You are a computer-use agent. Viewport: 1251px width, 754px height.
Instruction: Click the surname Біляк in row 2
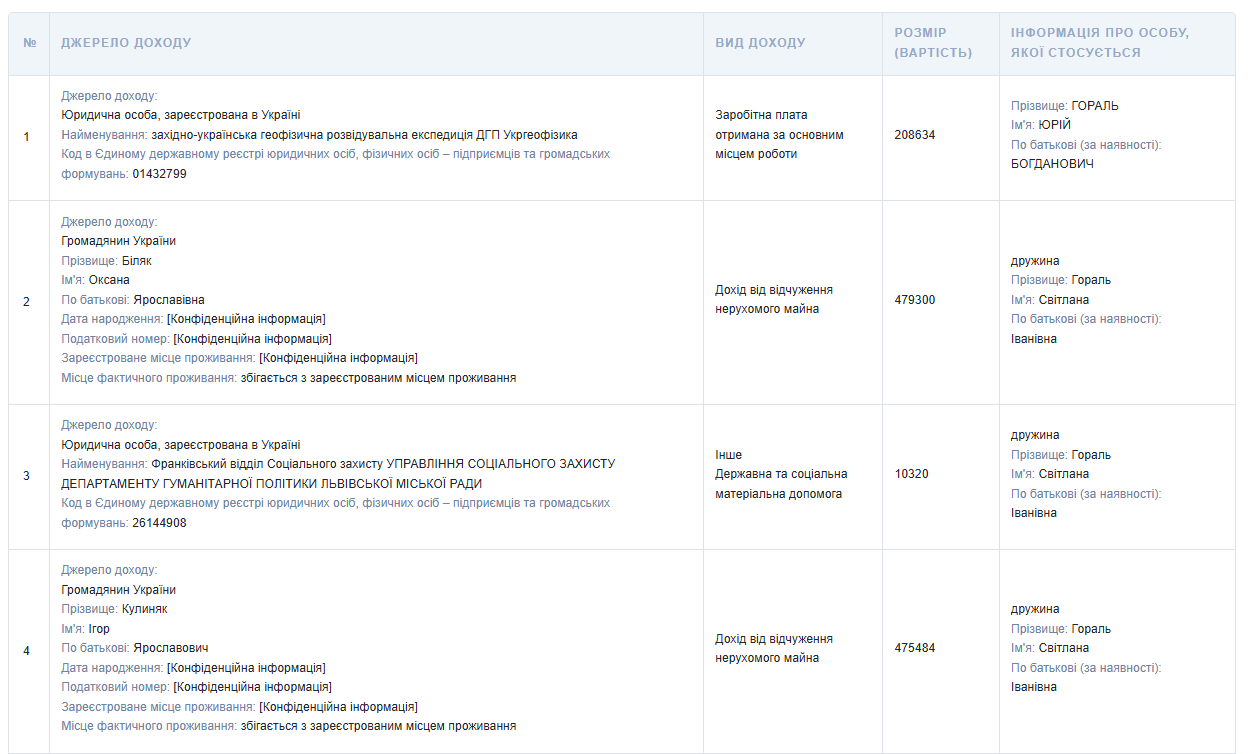136,261
